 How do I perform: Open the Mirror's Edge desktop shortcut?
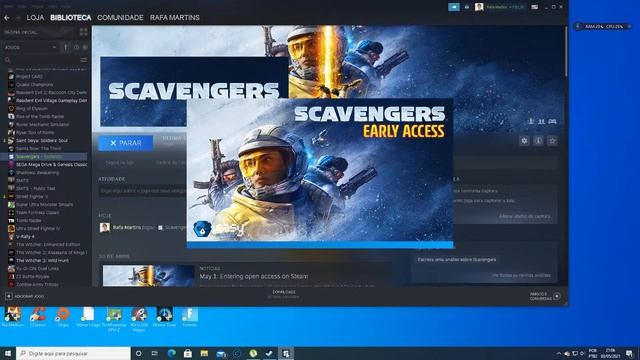pos(88,317)
